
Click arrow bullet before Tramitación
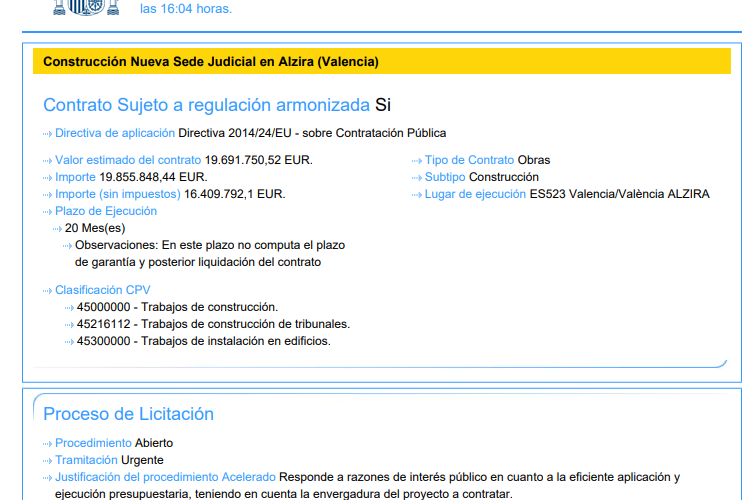(48, 460)
